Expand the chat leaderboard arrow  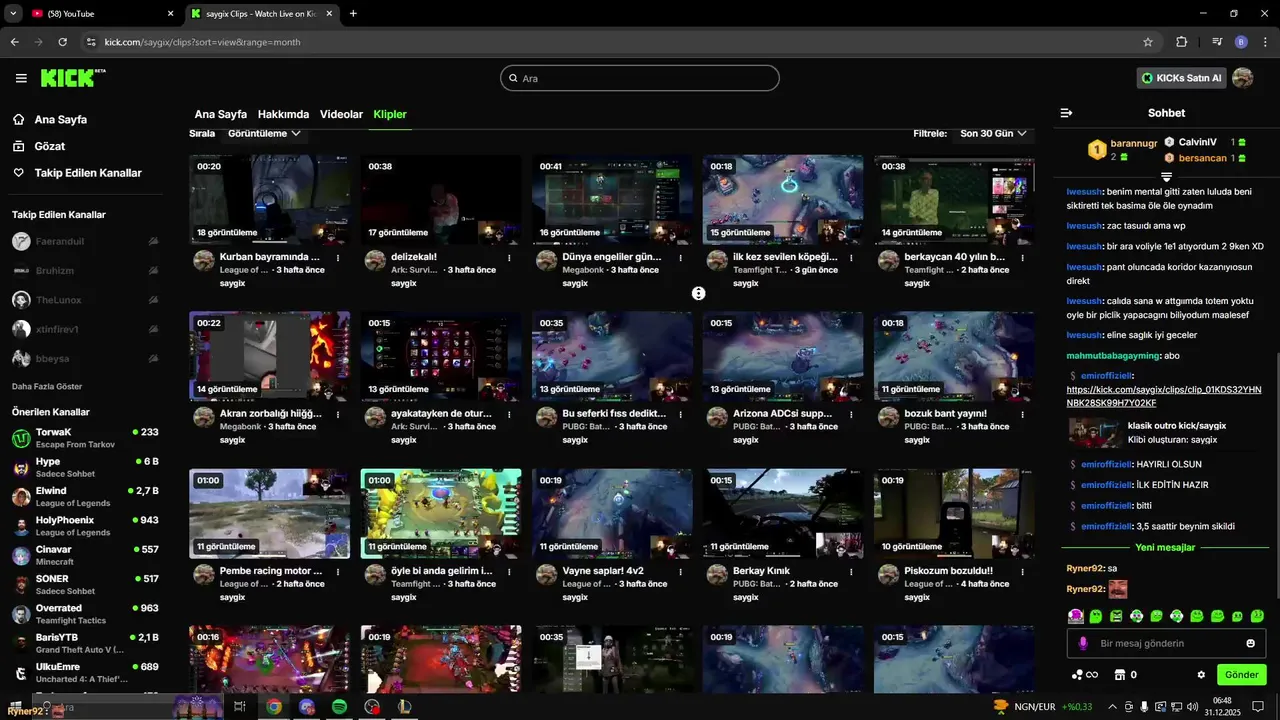tap(1166, 176)
